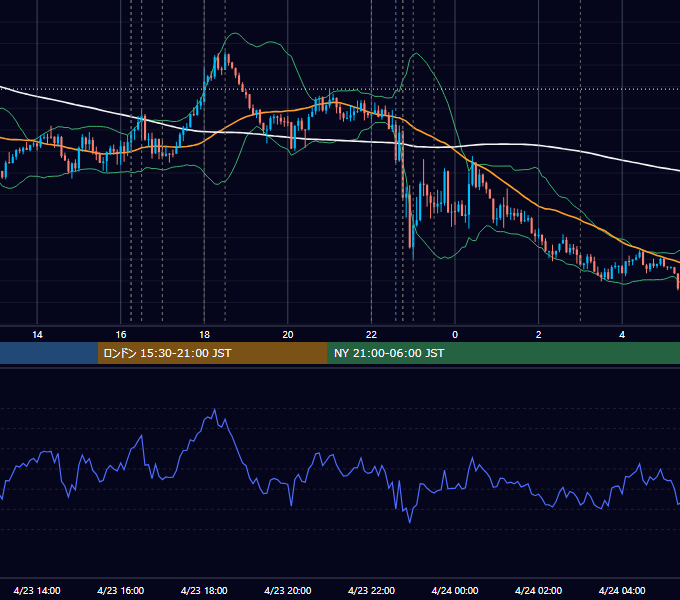Click the 0 hour label on time axis
Viewport: 680px width, 600px height.
(x=455, y=335)
